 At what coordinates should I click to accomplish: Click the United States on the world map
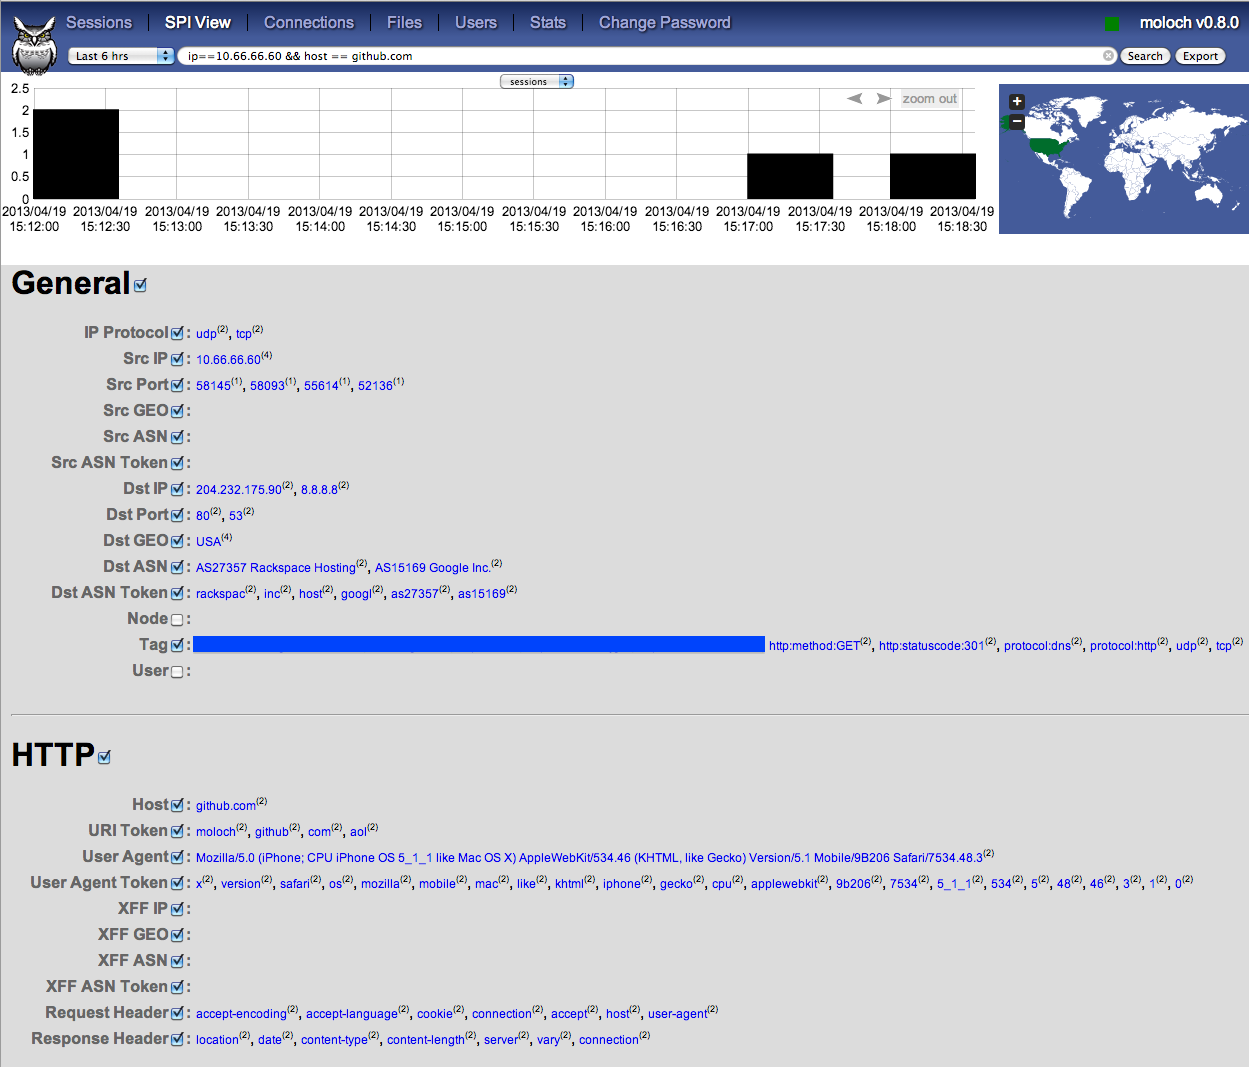[x=1048, y=146]
